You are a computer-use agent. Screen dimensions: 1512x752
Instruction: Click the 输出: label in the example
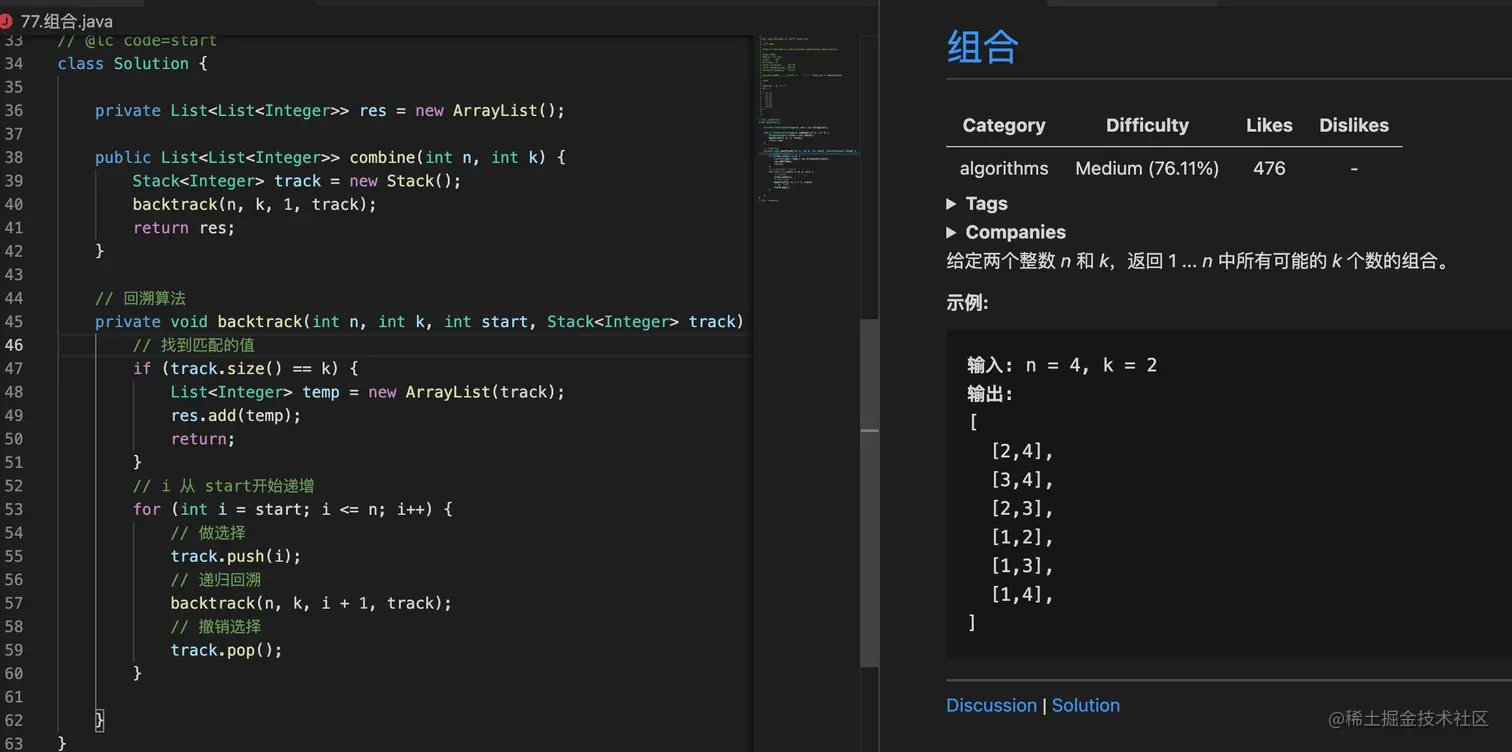(x=990, y=394)
